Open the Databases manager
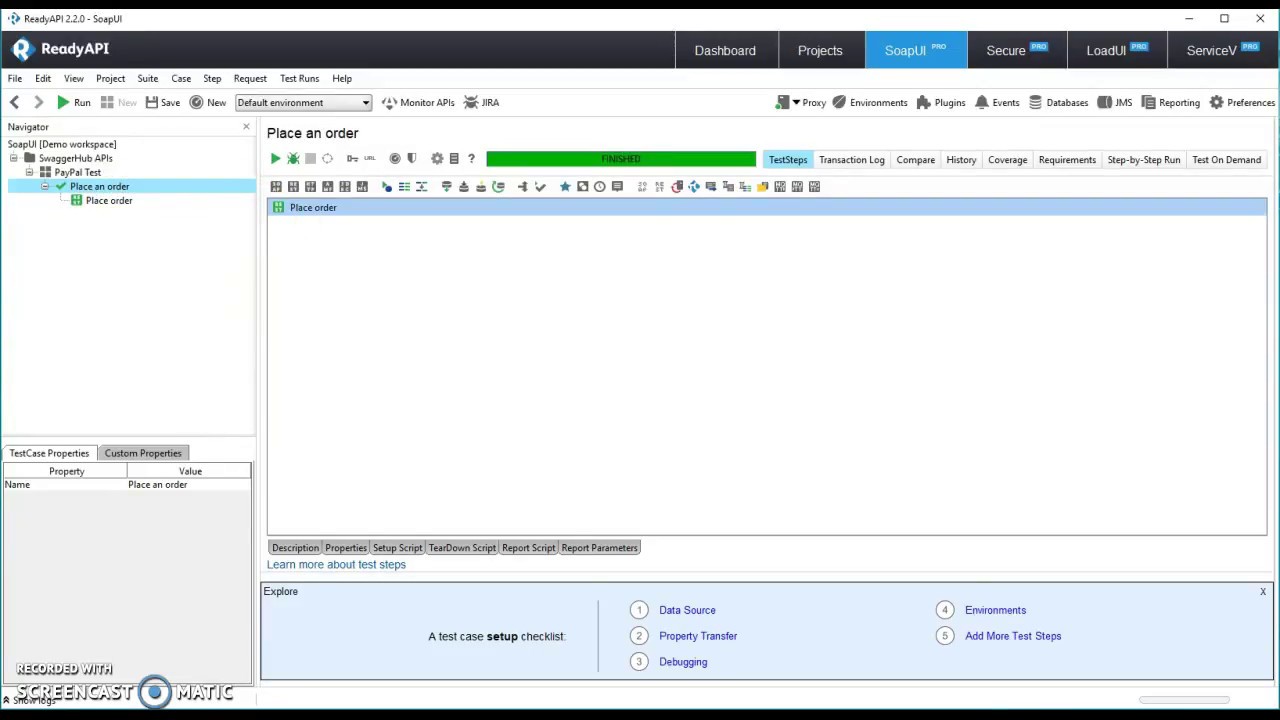The image size is (1280, 720). coord(1058,102)
